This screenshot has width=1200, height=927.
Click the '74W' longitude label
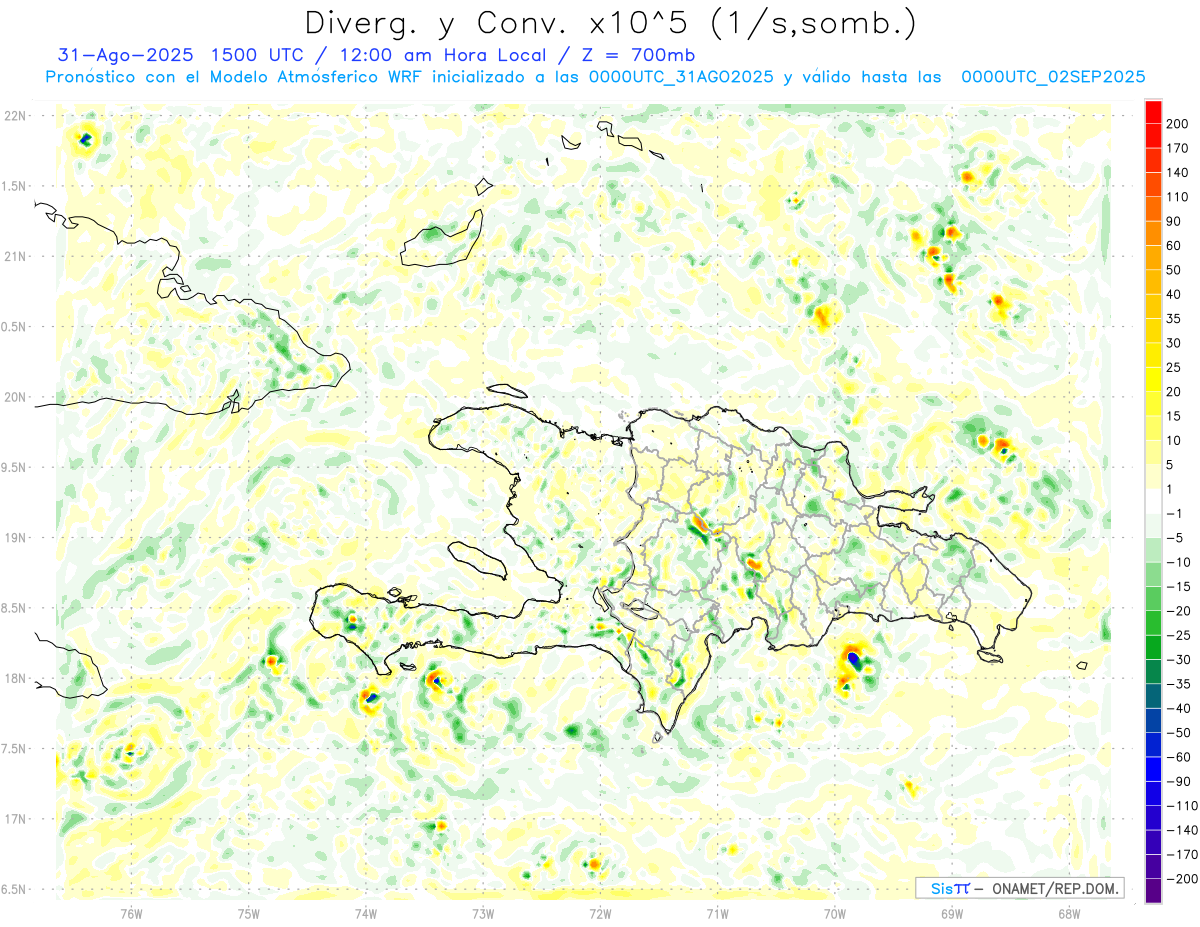coord(365,913)
